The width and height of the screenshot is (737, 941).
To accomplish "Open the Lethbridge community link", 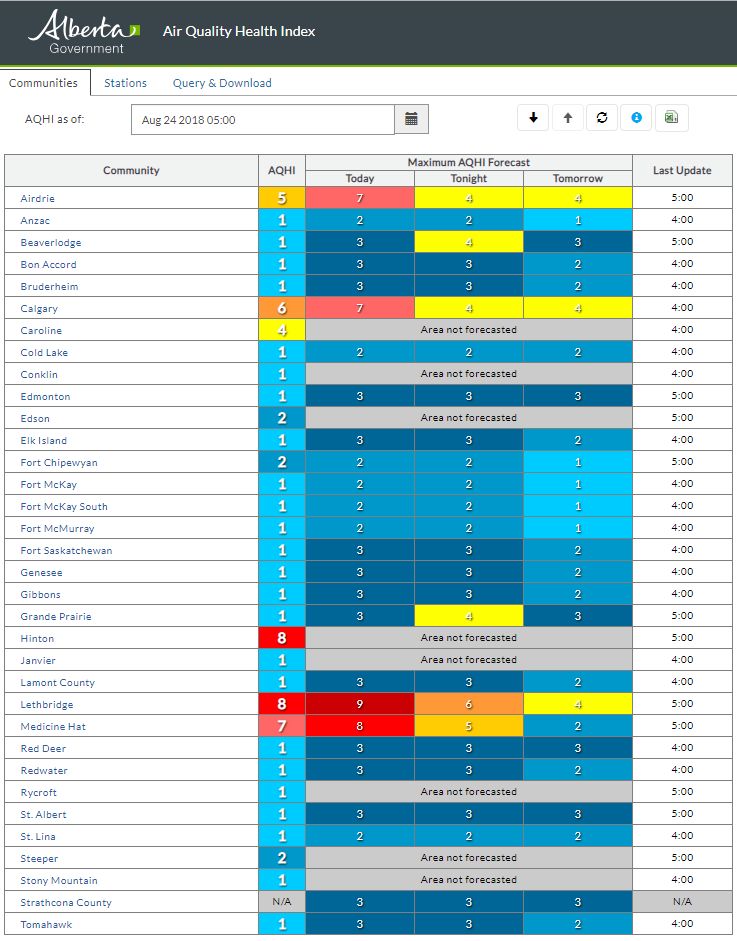I will pos(47,705).
